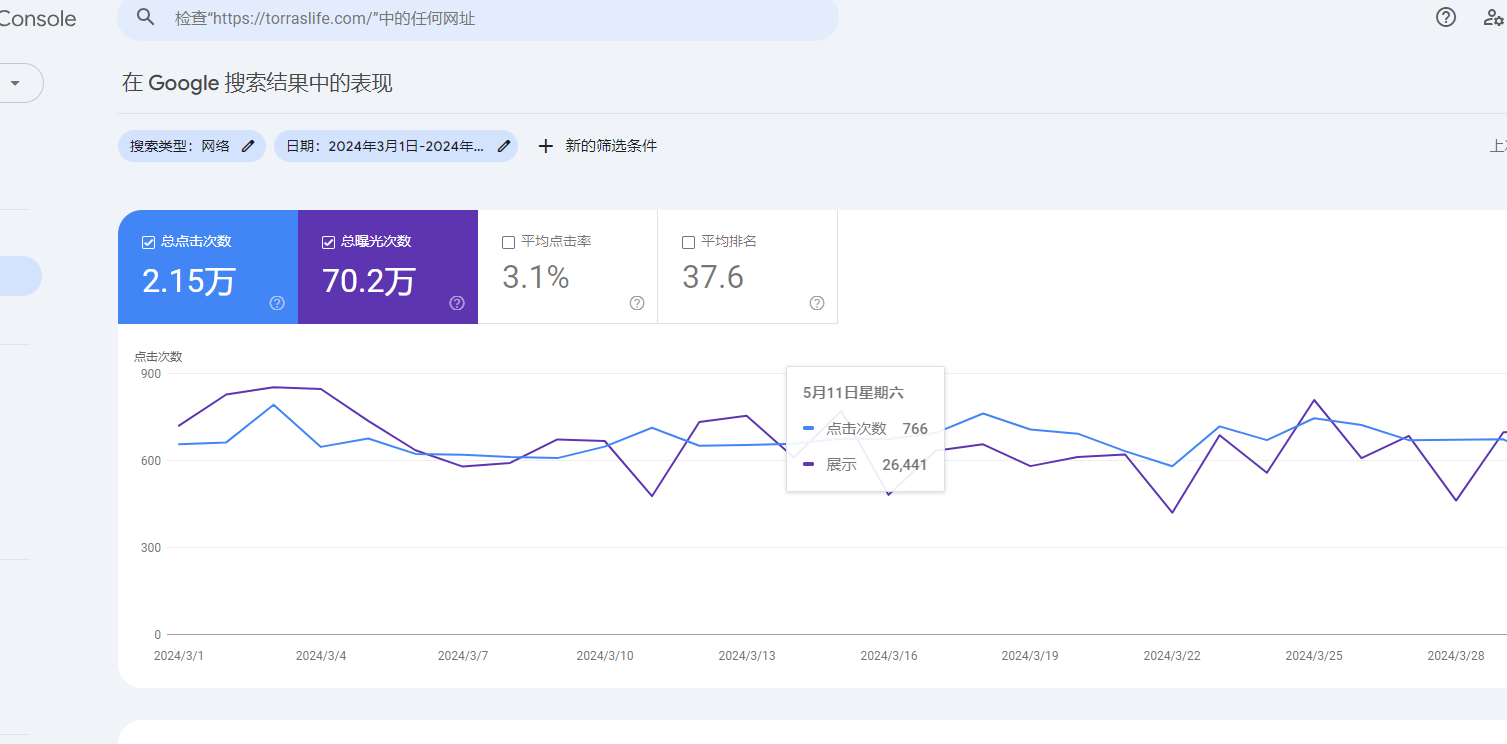Viewport: 1507px width, 744px height.
Task: Click the 2.15万 total clicks value
Action: [x=189, y=280]
